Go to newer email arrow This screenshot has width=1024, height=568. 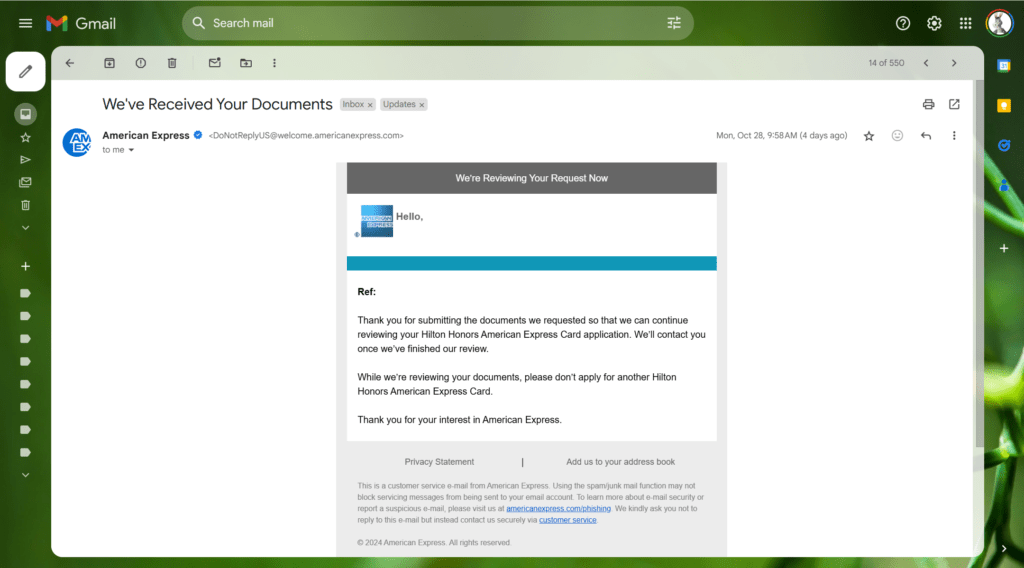(x=925, y=63)
